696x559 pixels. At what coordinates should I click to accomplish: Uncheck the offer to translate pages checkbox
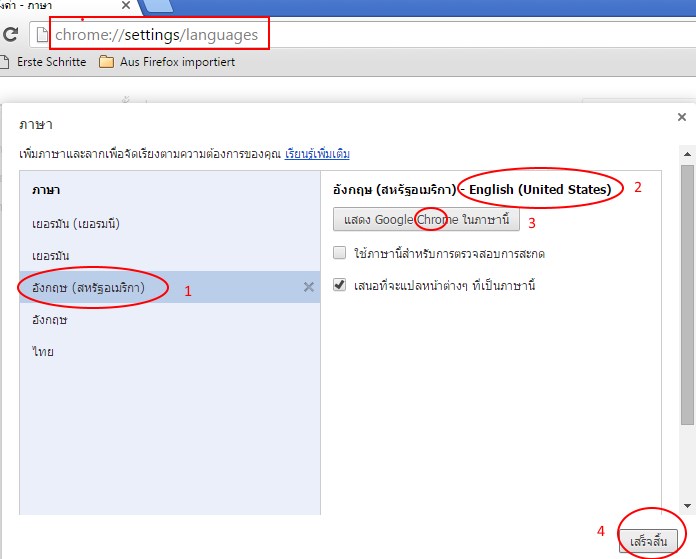(340, 285)
